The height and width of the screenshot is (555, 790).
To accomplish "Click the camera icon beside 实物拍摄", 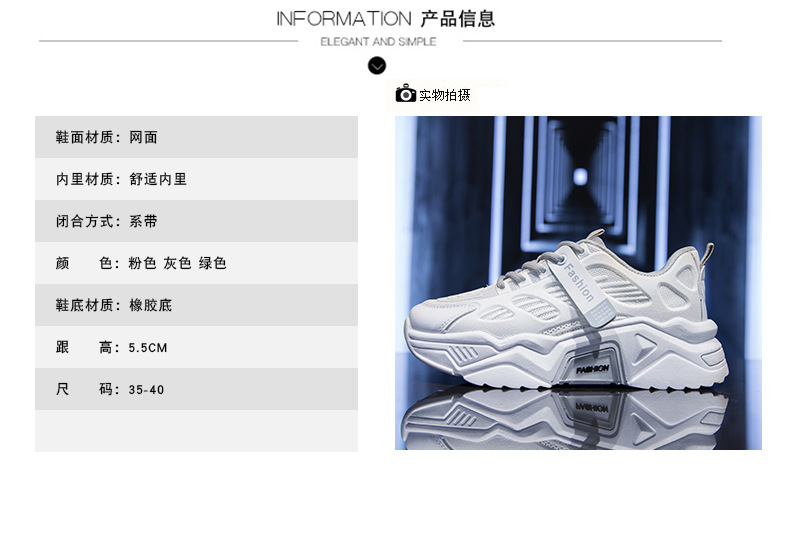I will coord(406,94).
